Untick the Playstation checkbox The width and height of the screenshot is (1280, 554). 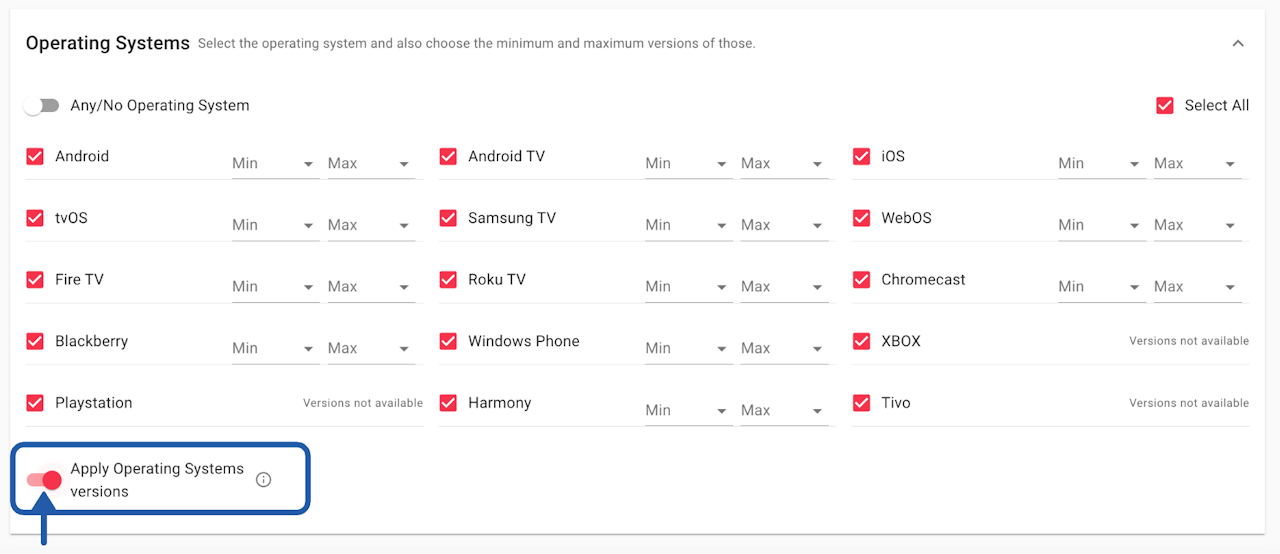(x=35, y=403)
